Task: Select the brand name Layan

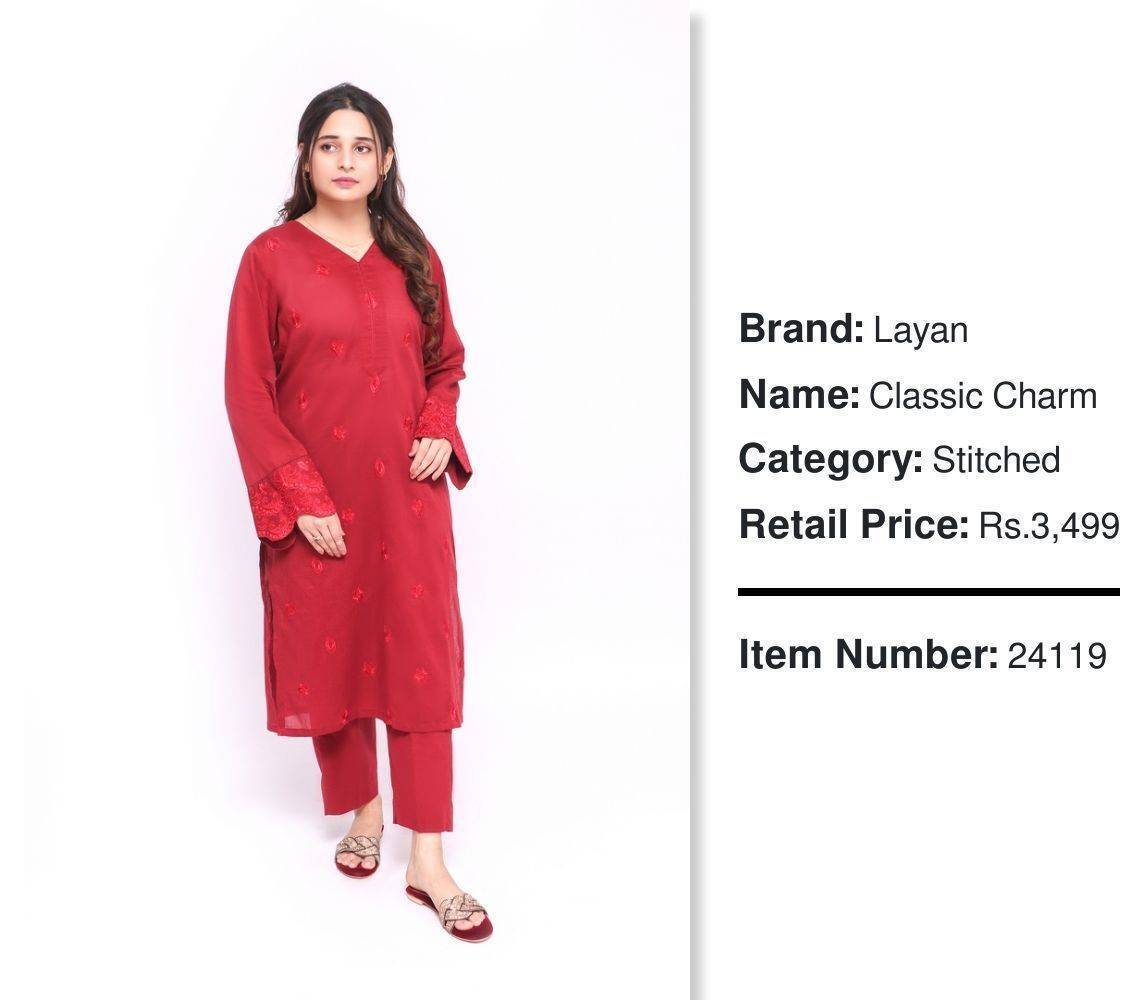Action: 921,330
